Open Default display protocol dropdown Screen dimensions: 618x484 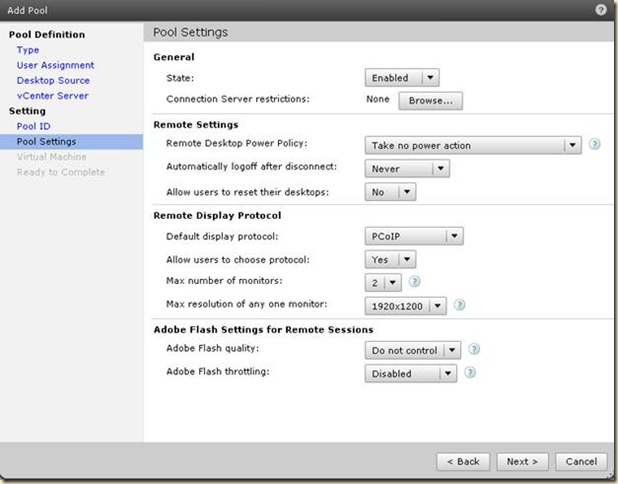point(412,236)
